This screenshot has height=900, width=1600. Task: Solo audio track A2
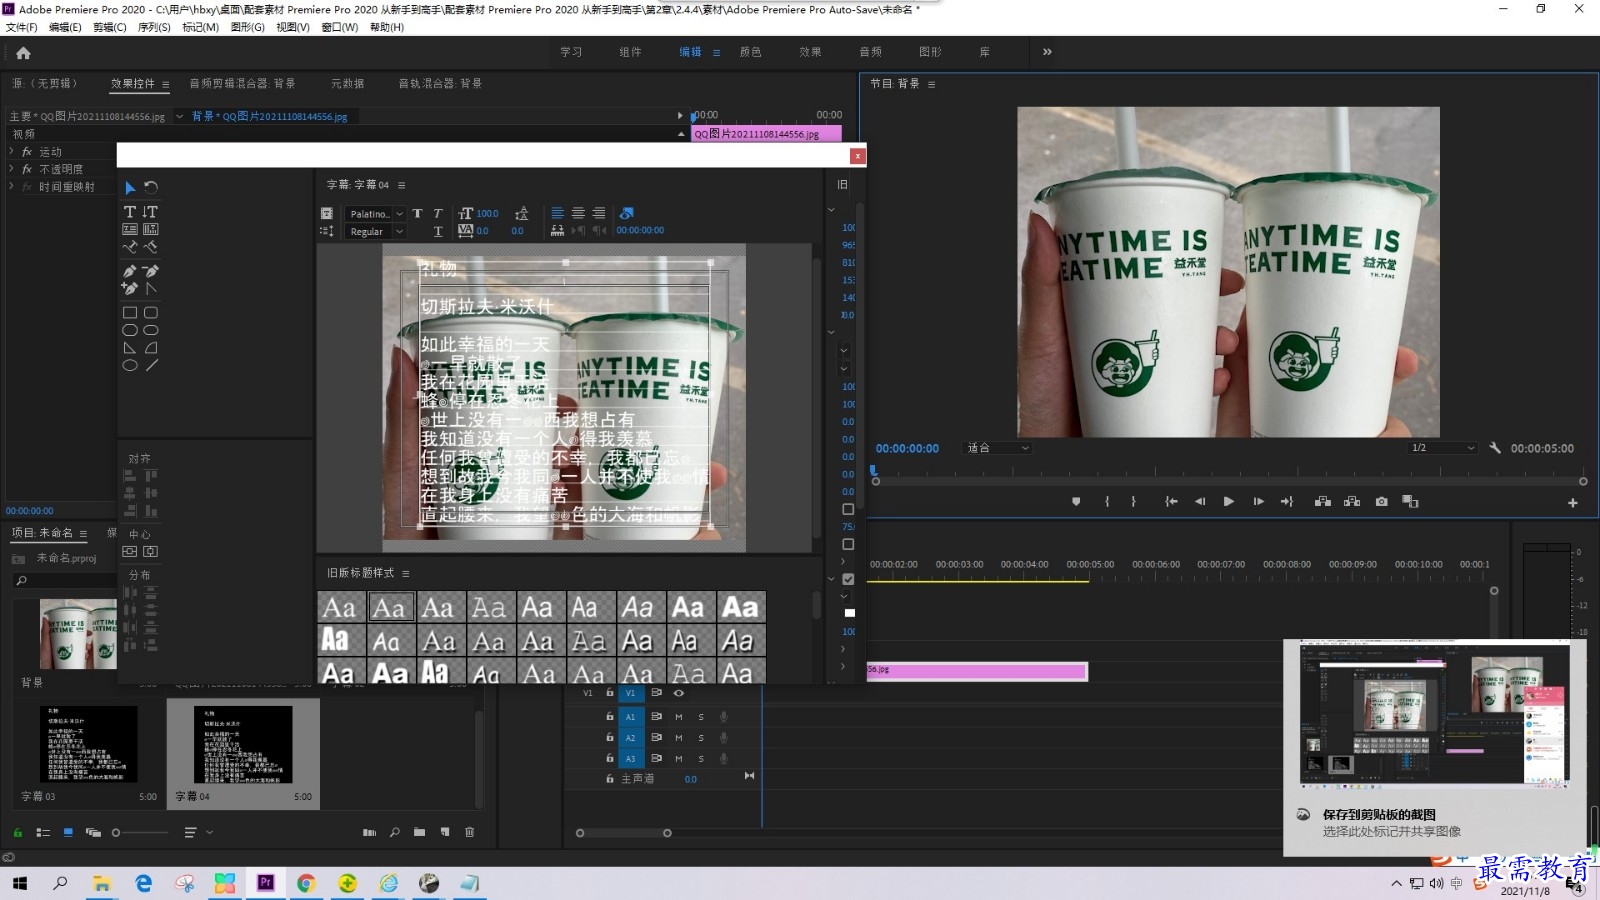pyautogui.click(x=701, y=738)
